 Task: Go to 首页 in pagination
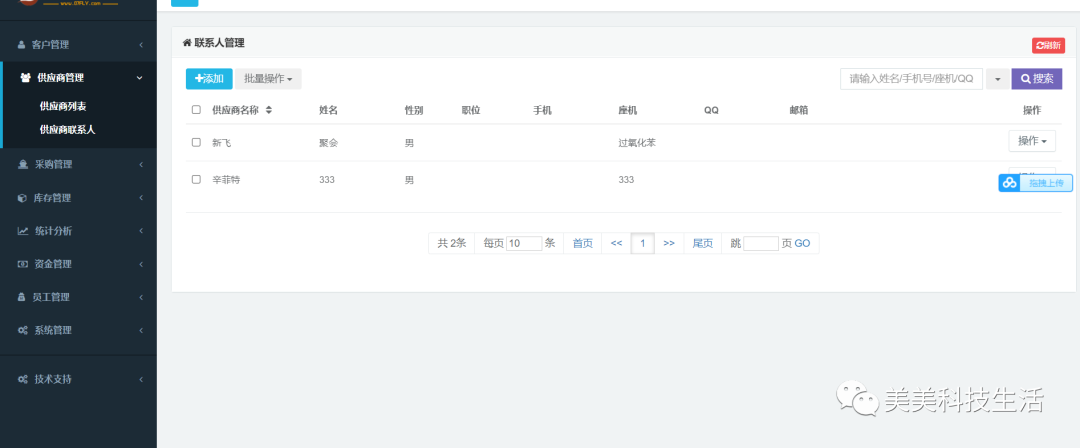coord(583,243)
